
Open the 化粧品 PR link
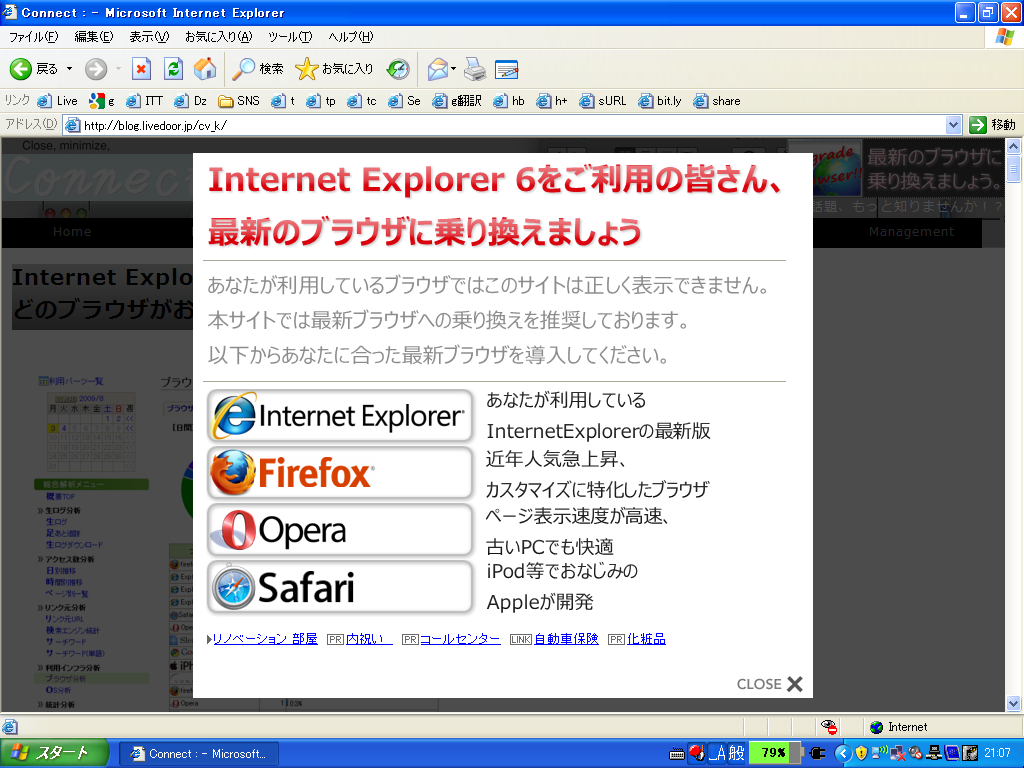pyautogui.click(x=647, y=639)
